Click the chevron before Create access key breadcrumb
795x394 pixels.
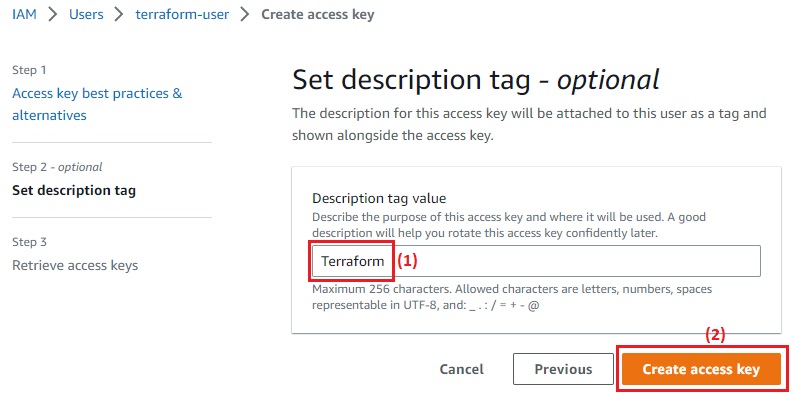245,14
